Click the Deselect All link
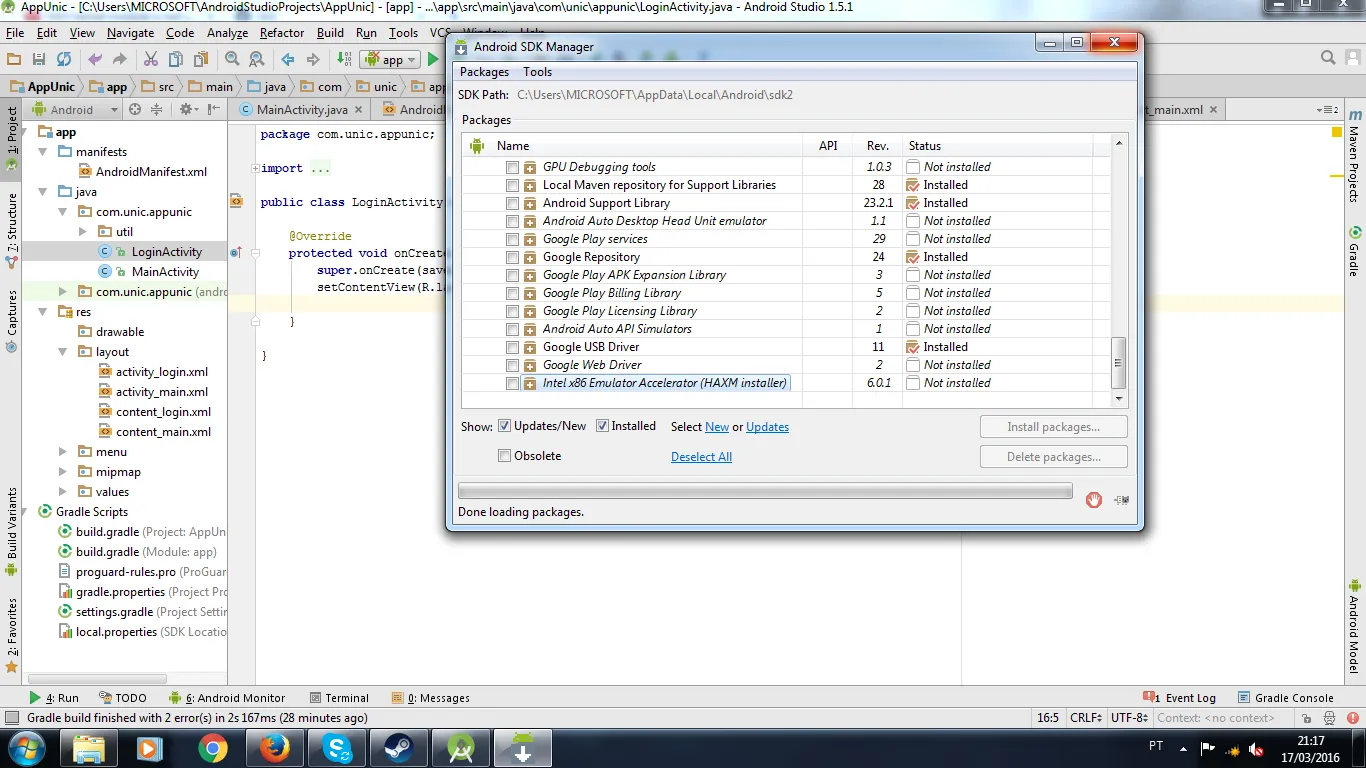The image size is (1366, 768). pyautogui.click(x=701, y=457)
